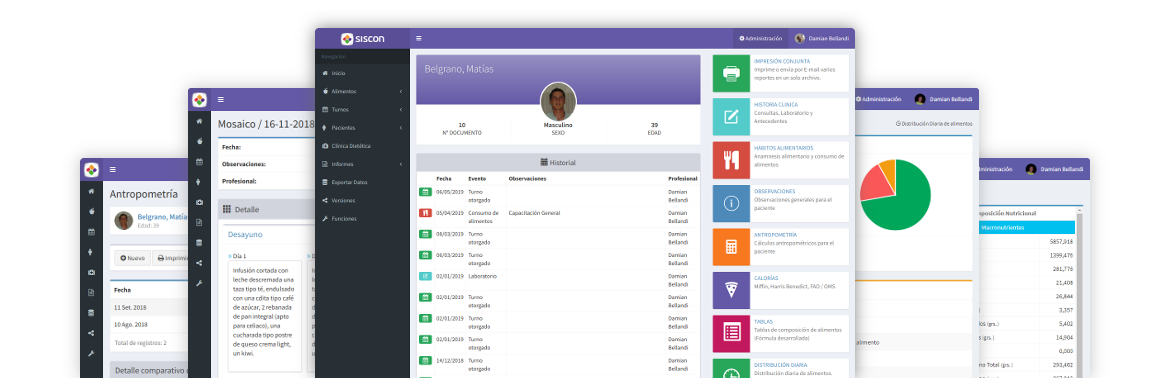This screenshot has width=1170, height=378.
Task: Open the Damian Bellandi user menu
Action: click(x=822, y=38)
